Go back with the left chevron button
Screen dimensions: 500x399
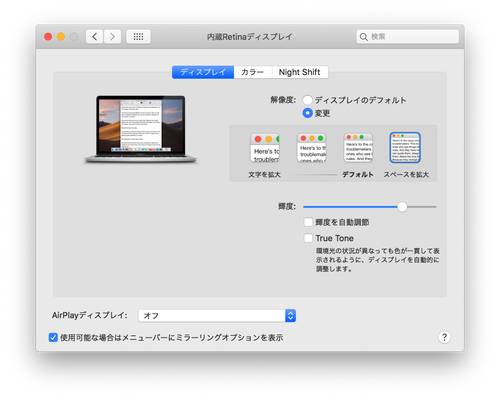point(95,37)
